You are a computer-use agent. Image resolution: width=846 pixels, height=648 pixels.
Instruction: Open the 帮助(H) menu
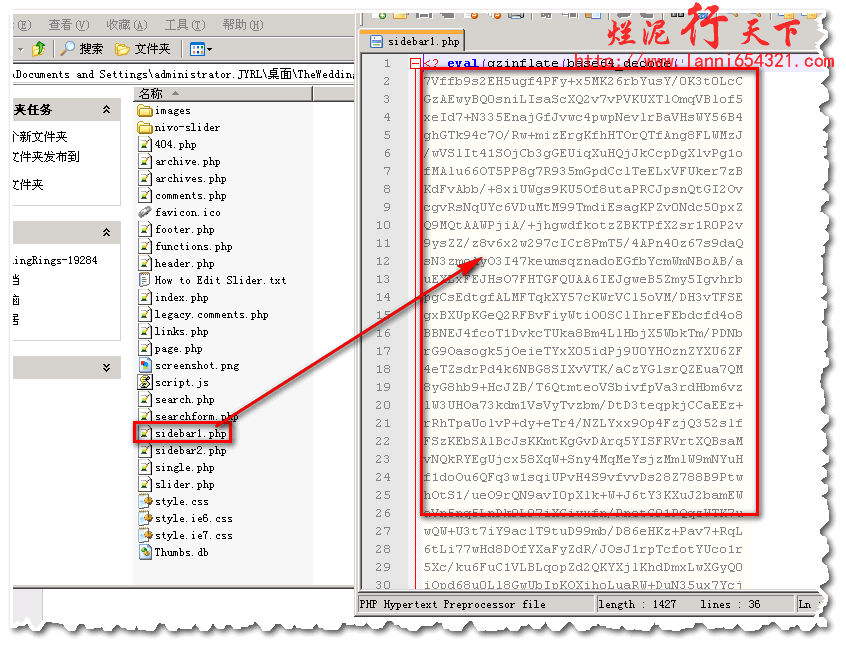click(x=242, y=25)
